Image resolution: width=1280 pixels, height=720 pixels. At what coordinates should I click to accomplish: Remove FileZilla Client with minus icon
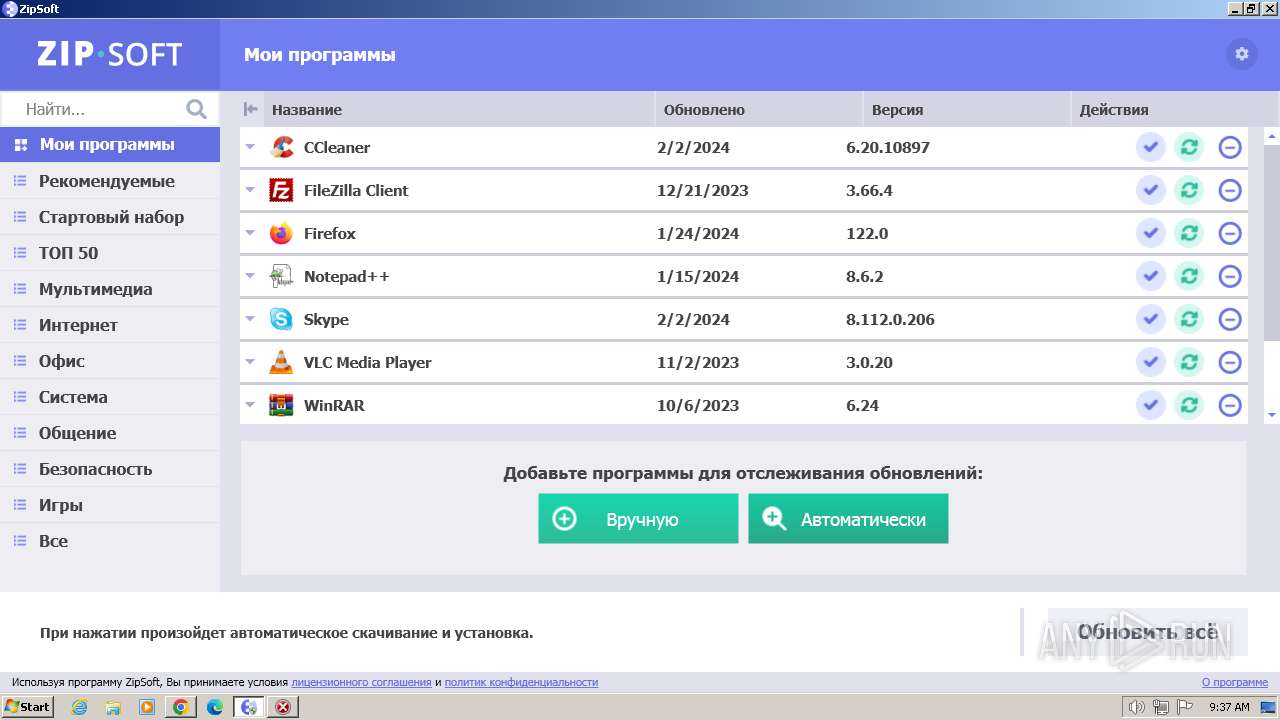[x=1230, y=190]
